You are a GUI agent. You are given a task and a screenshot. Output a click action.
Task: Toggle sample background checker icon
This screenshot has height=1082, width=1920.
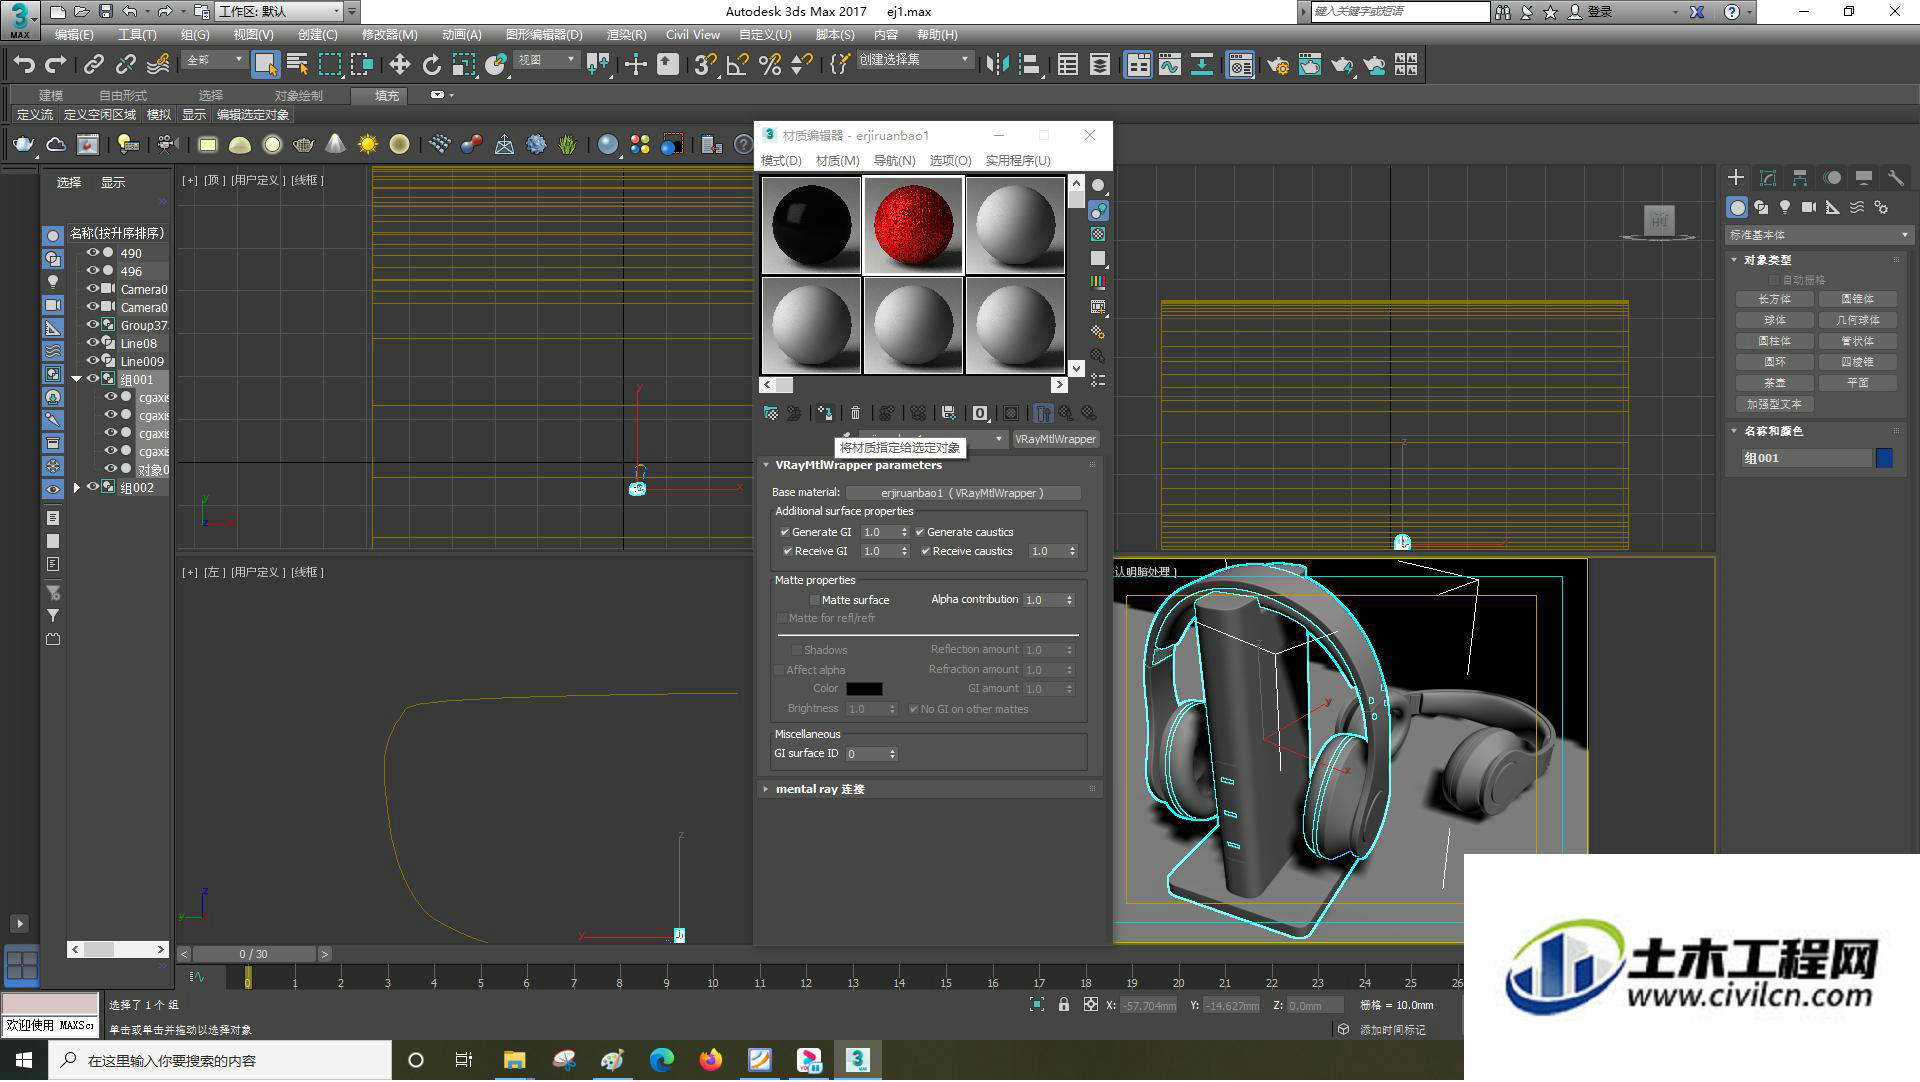click(1098, 234)
